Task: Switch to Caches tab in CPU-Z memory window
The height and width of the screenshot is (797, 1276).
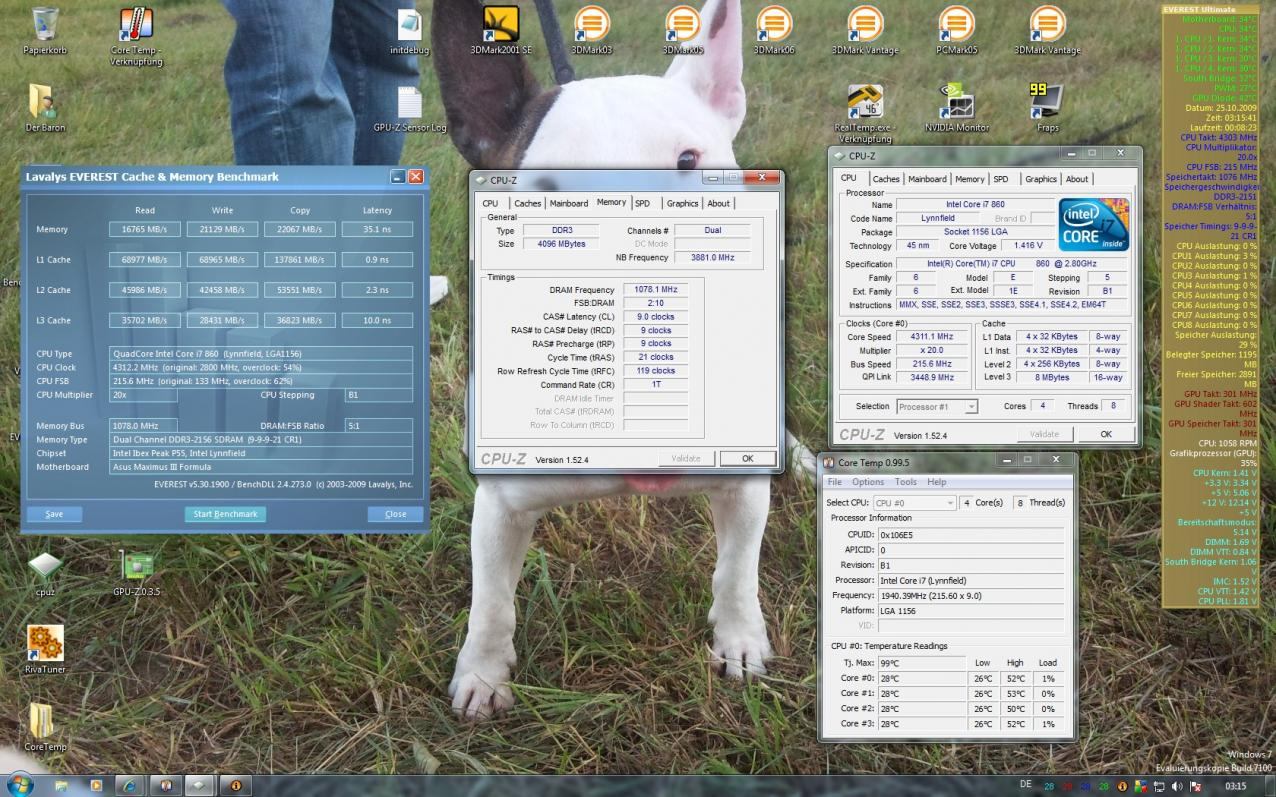Action: (527, 203)
